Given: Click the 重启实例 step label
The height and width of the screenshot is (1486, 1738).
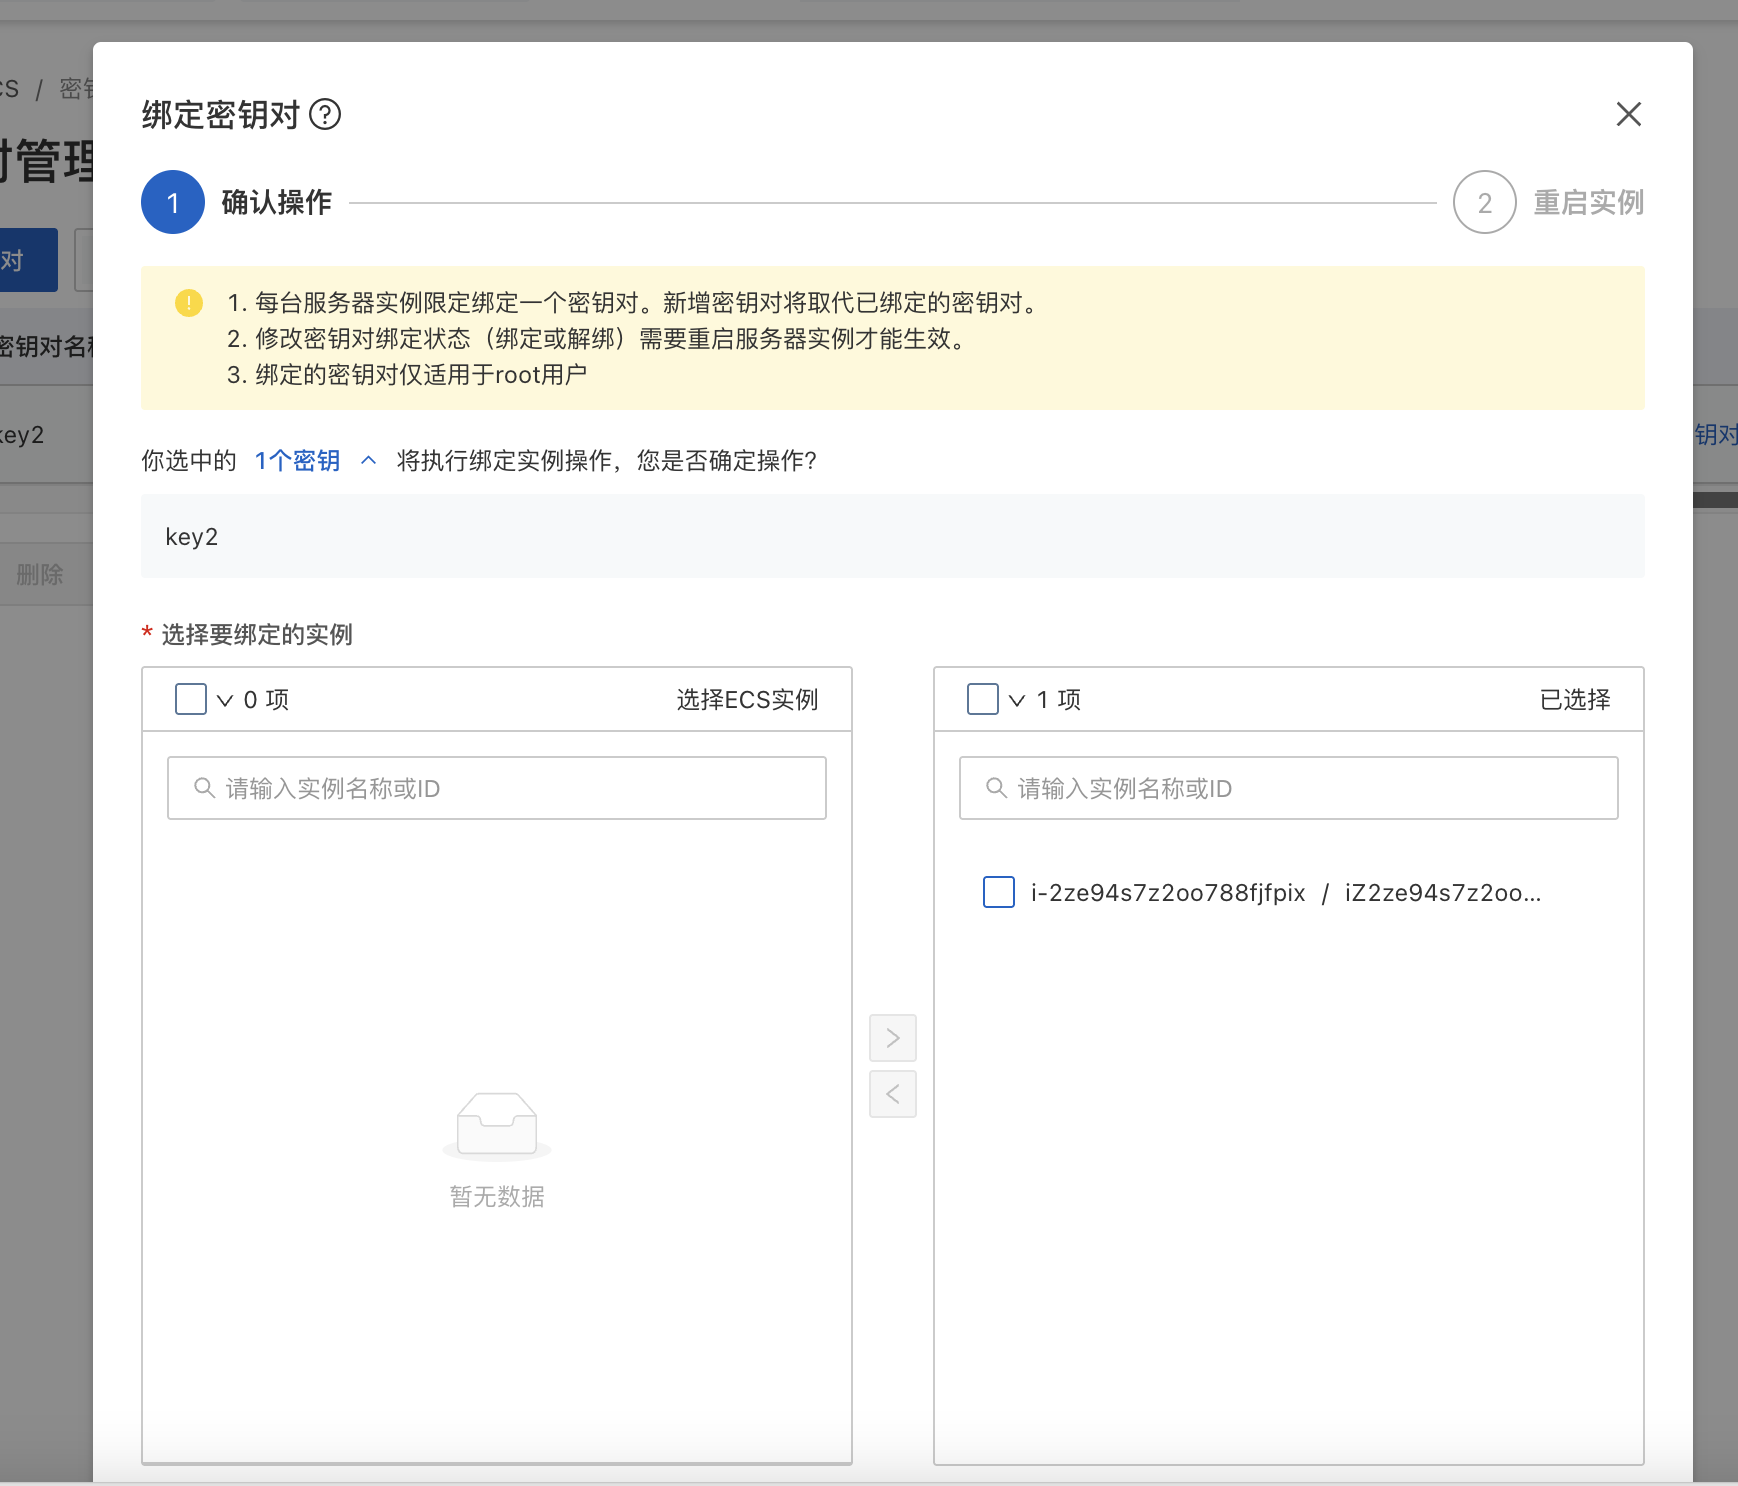Looking at the screenshot, I should click(1589, 202).
